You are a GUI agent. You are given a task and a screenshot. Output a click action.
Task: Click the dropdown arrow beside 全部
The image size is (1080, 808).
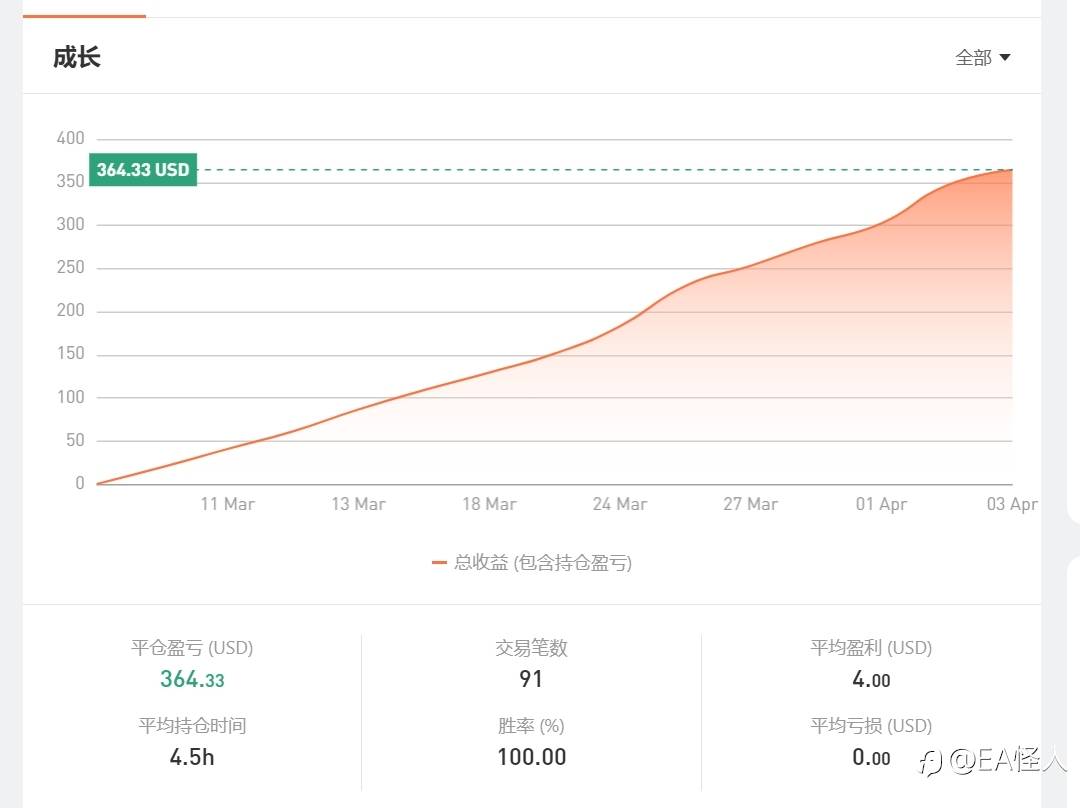[x=1005, y=58]
